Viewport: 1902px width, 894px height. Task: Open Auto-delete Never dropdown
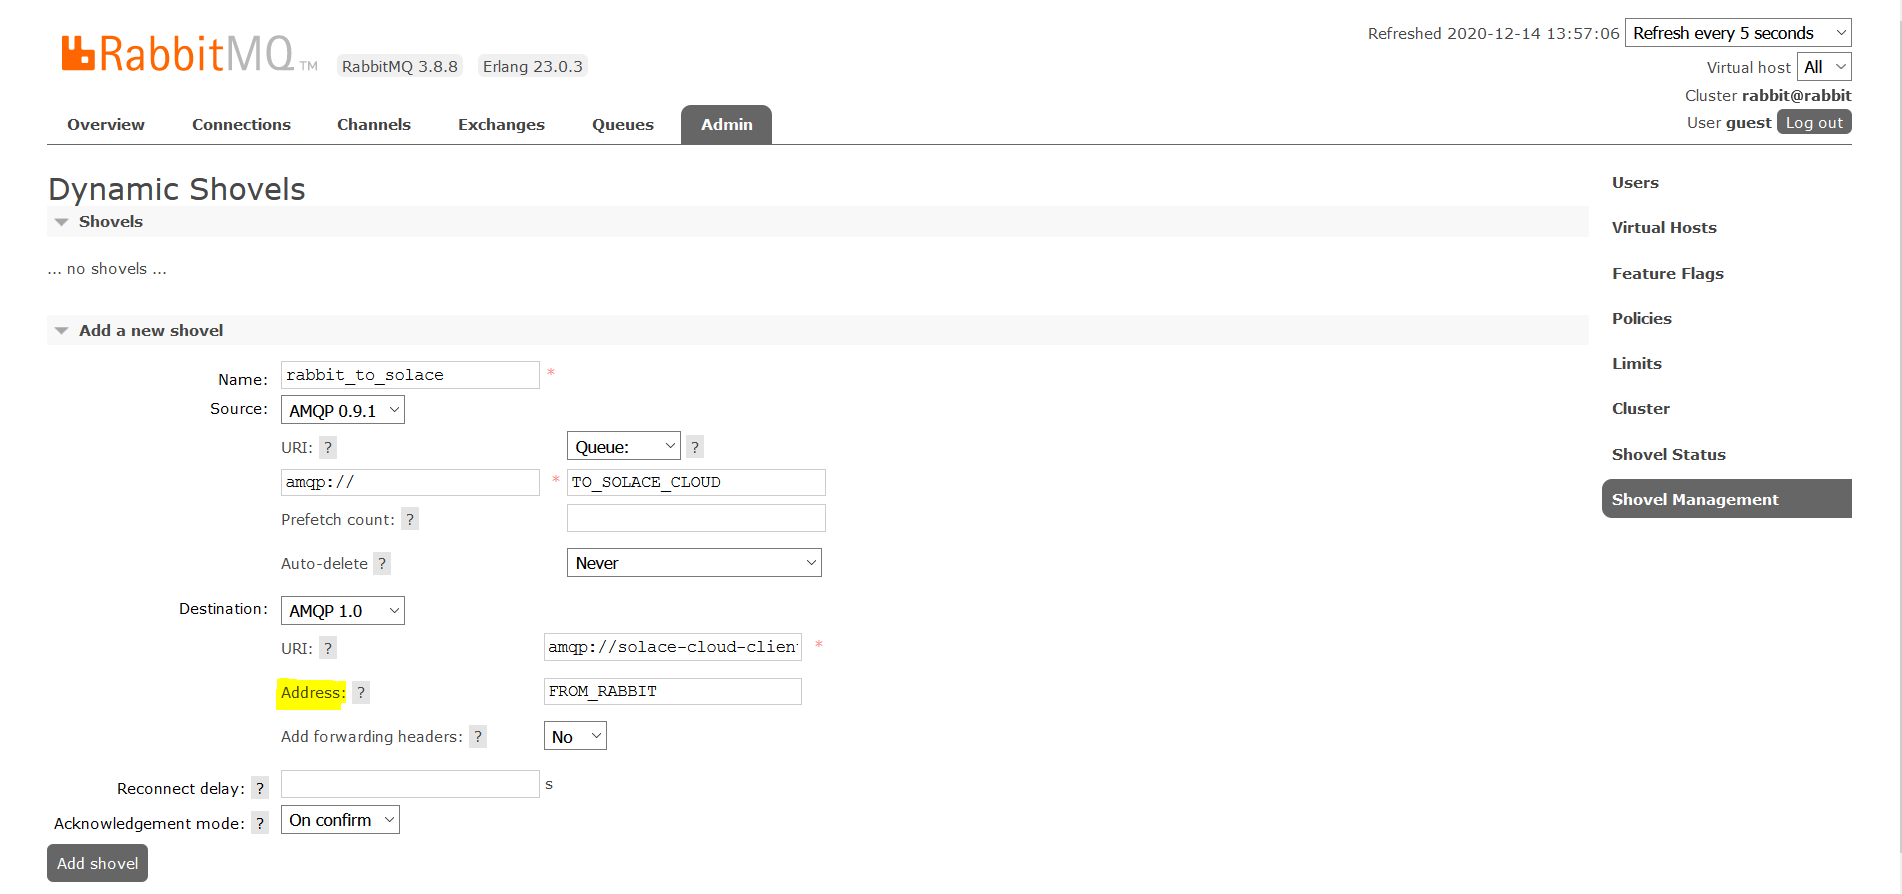coord(694,563)
